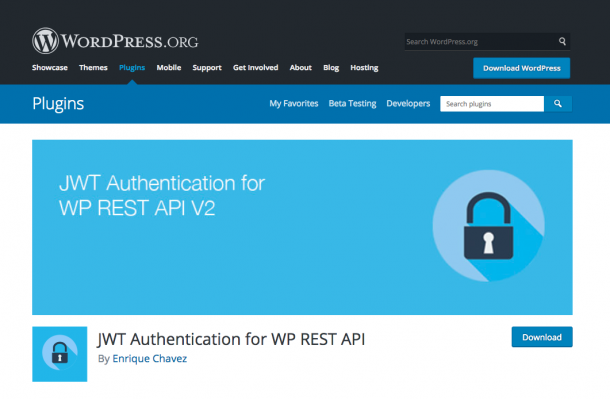Click the large padlock banner graphic

point(489,226)
